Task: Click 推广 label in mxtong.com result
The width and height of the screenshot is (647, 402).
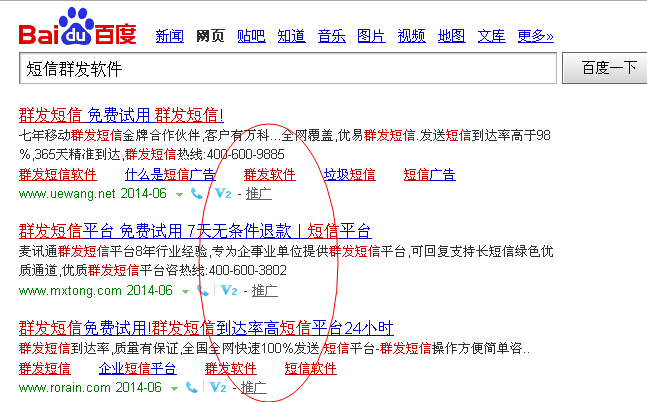Action: click(264, 291)
